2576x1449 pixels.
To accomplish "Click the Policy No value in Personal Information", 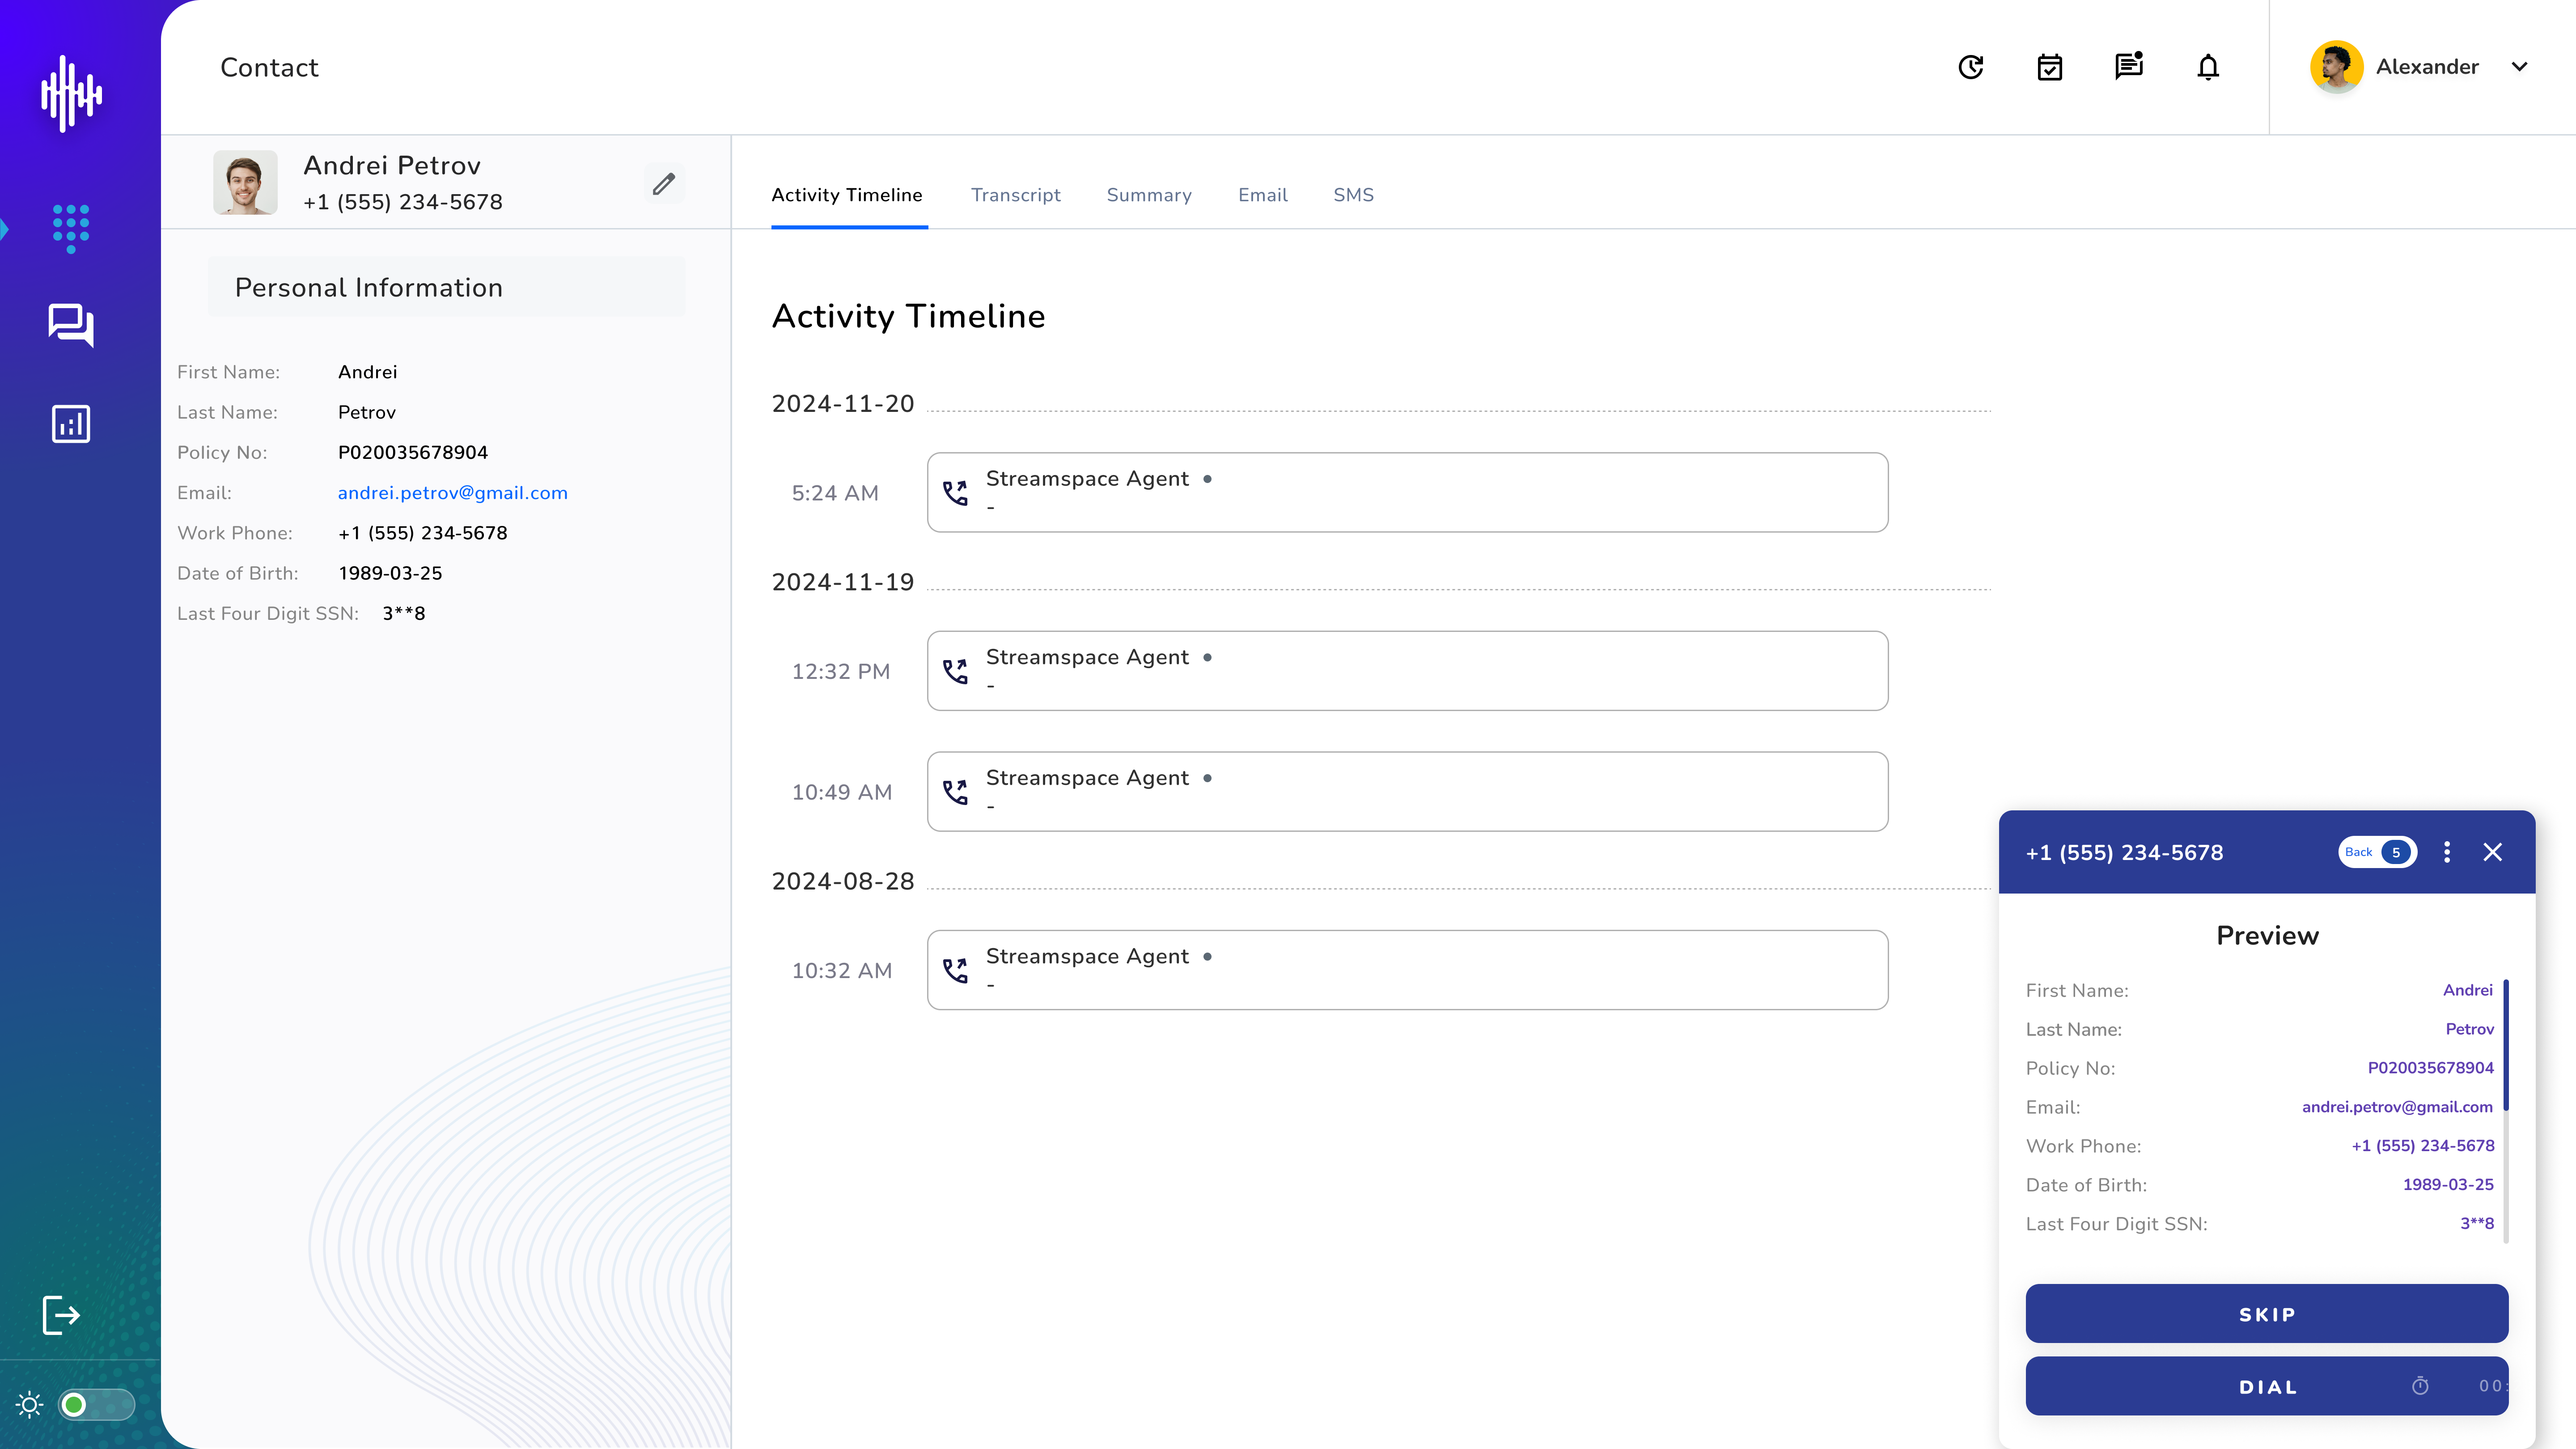I will tap(413, 453).
